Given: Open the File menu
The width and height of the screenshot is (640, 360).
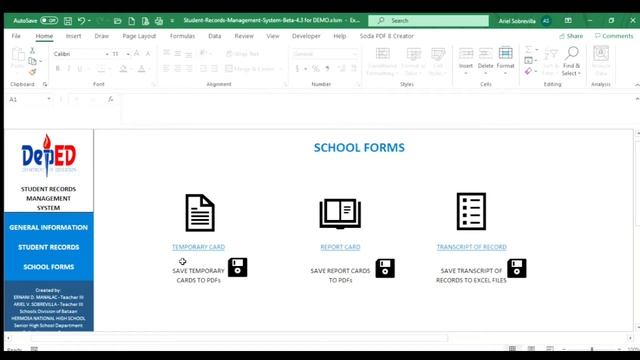Looking at the screenshot, I should coord(16,36).
